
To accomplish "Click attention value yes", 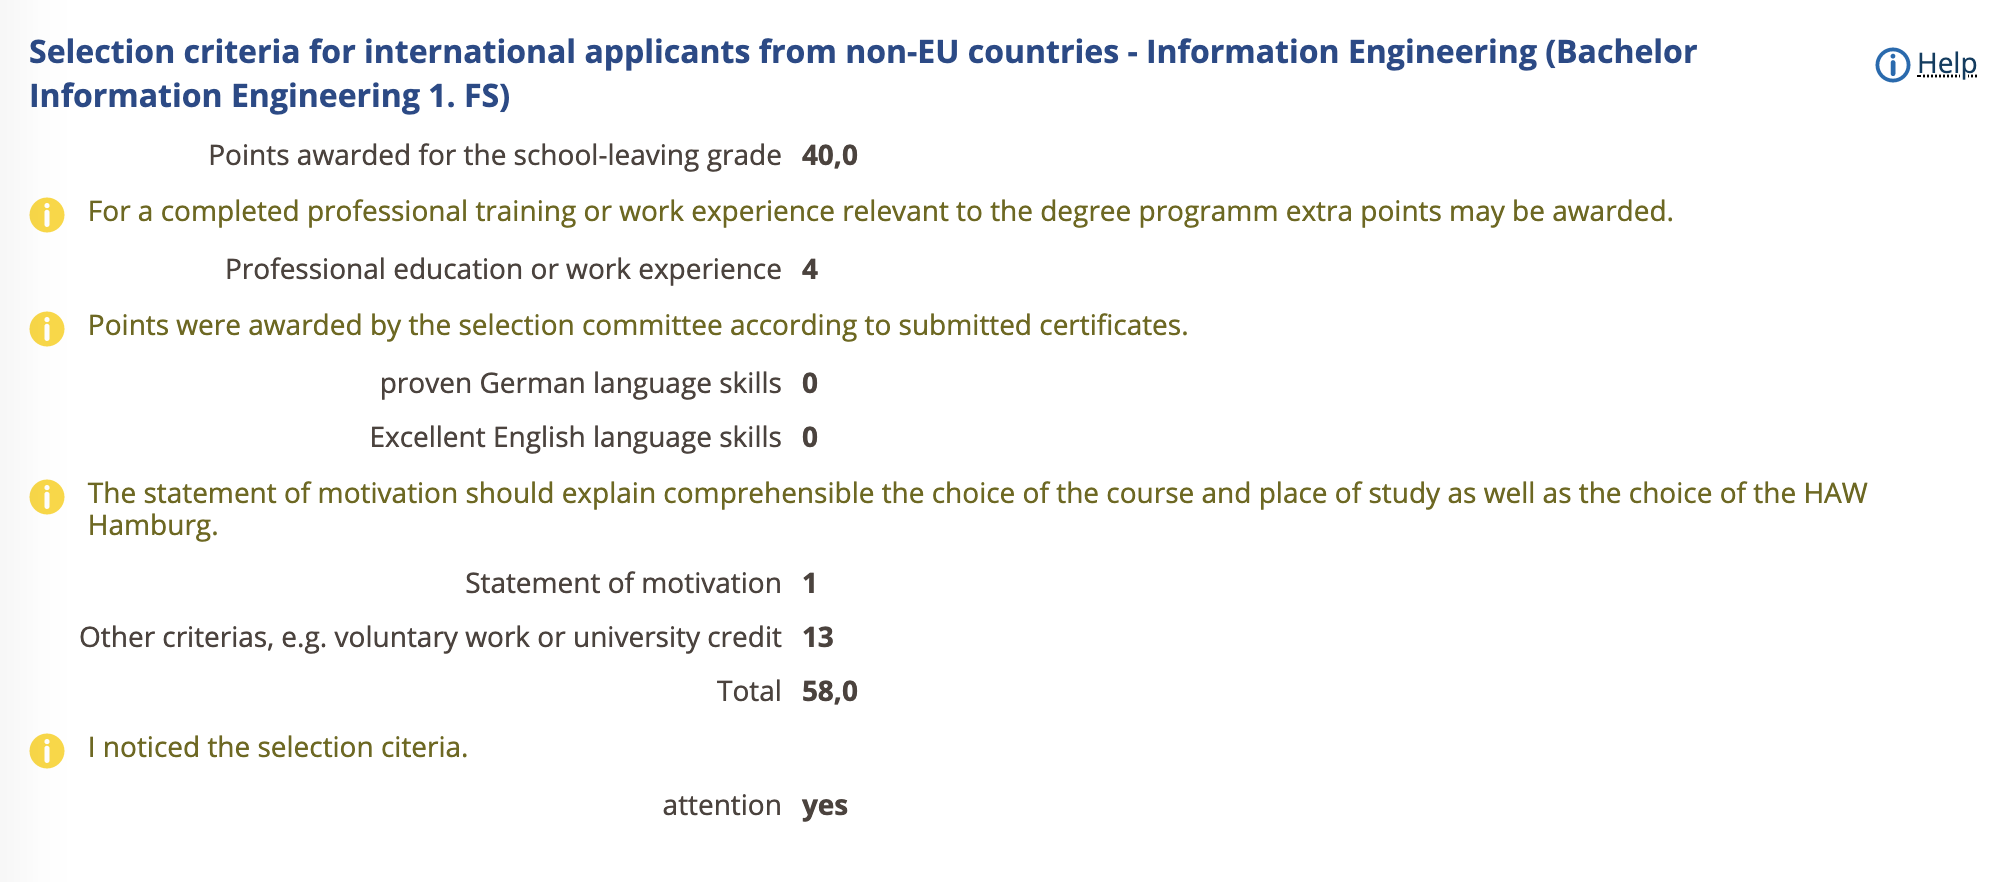I will tap(825, 806).
